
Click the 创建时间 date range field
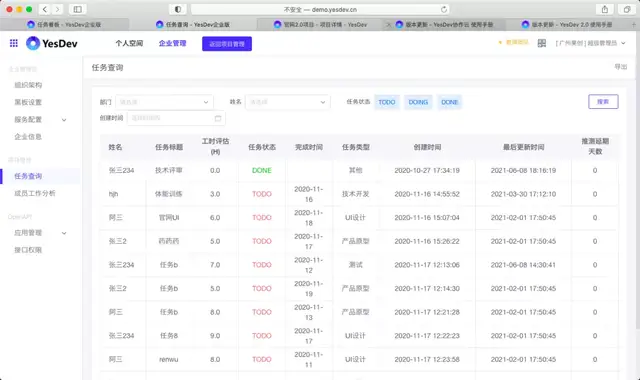point(176,118)
